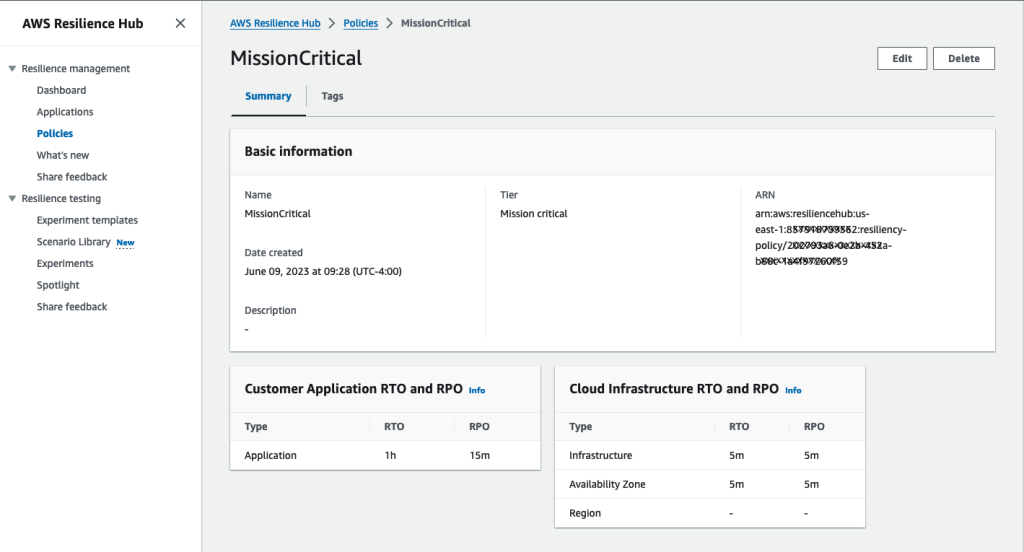Select the date created June 09, 2023 value
The width and height of the screenshot is (1024, 552).
point(323,271)
